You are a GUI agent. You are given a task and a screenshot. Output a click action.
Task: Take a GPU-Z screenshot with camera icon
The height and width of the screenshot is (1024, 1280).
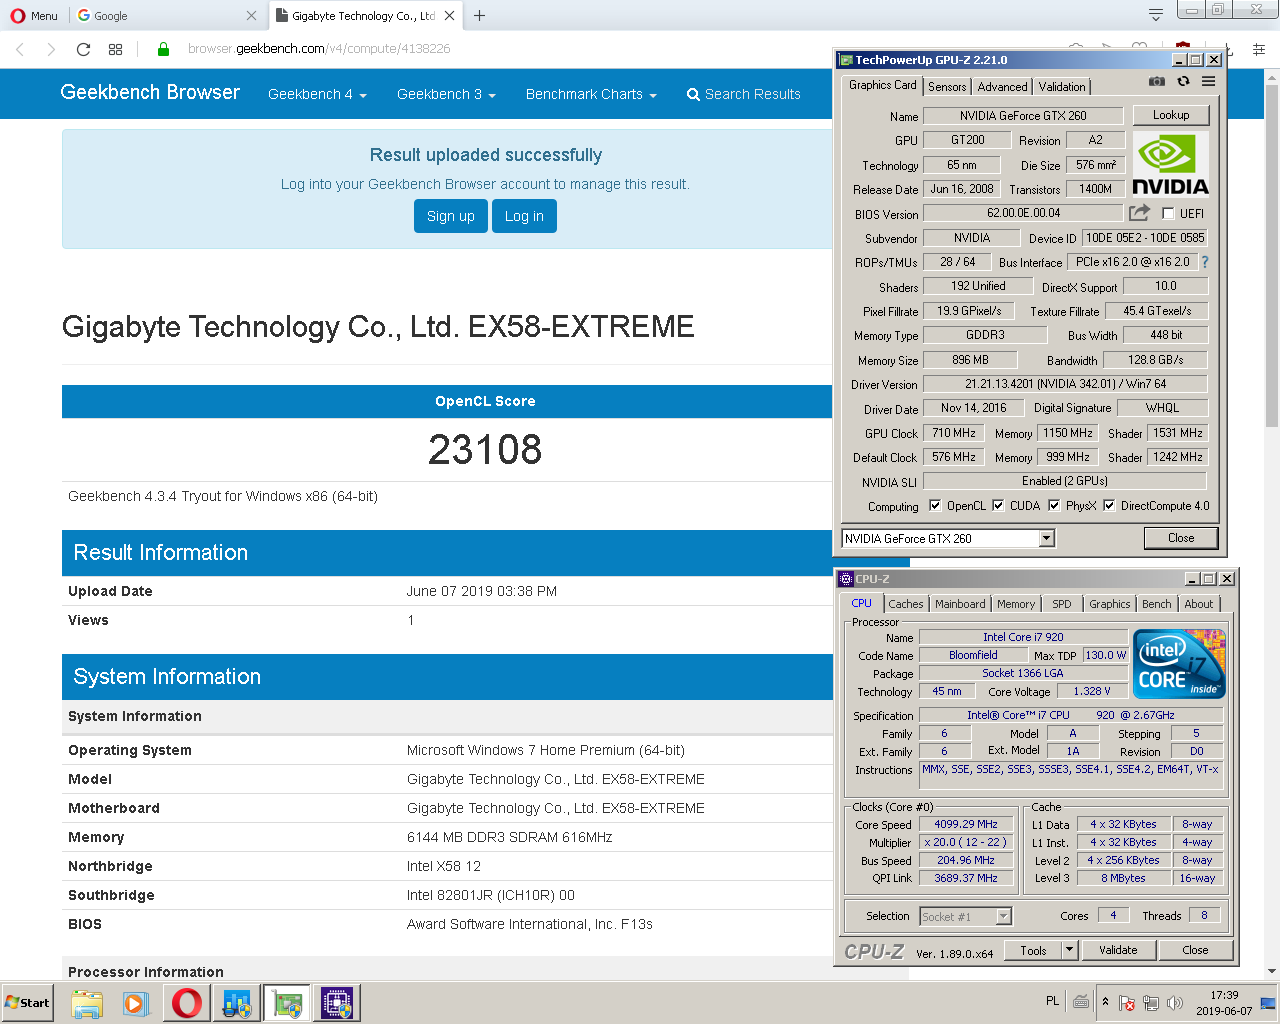(1157, 82)
